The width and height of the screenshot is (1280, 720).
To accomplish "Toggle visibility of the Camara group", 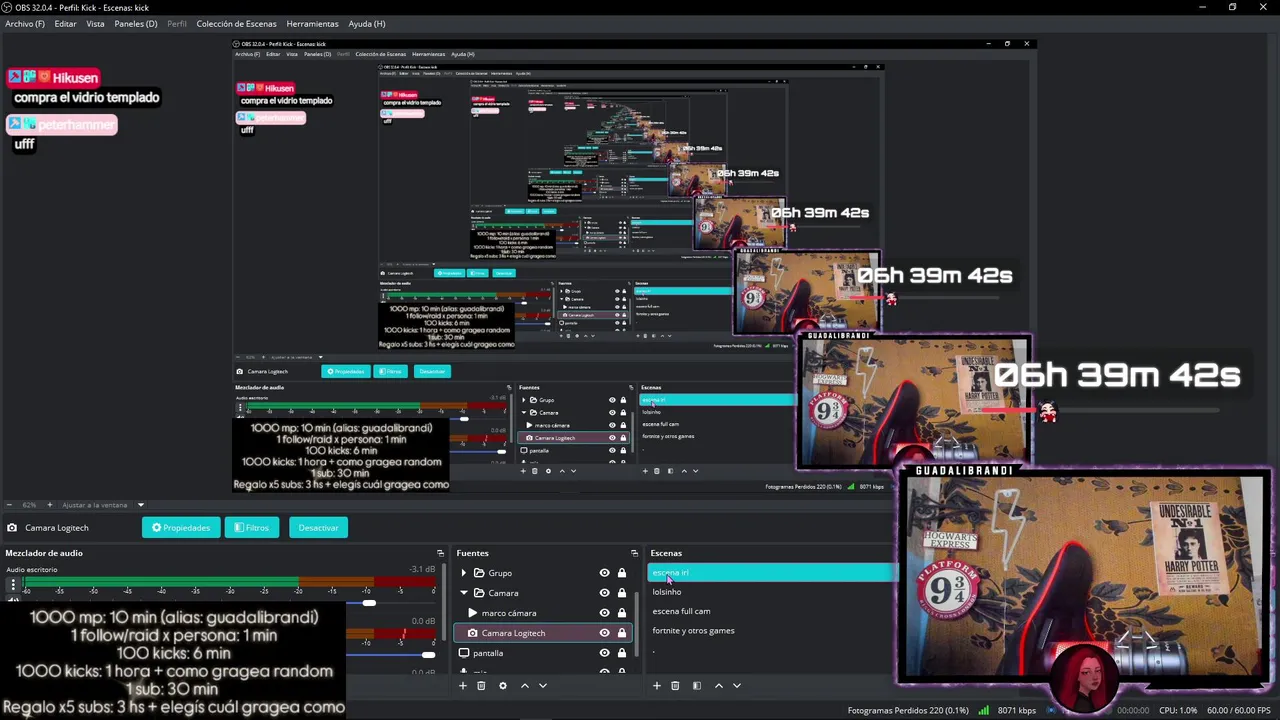I will (x=604, y=593).
